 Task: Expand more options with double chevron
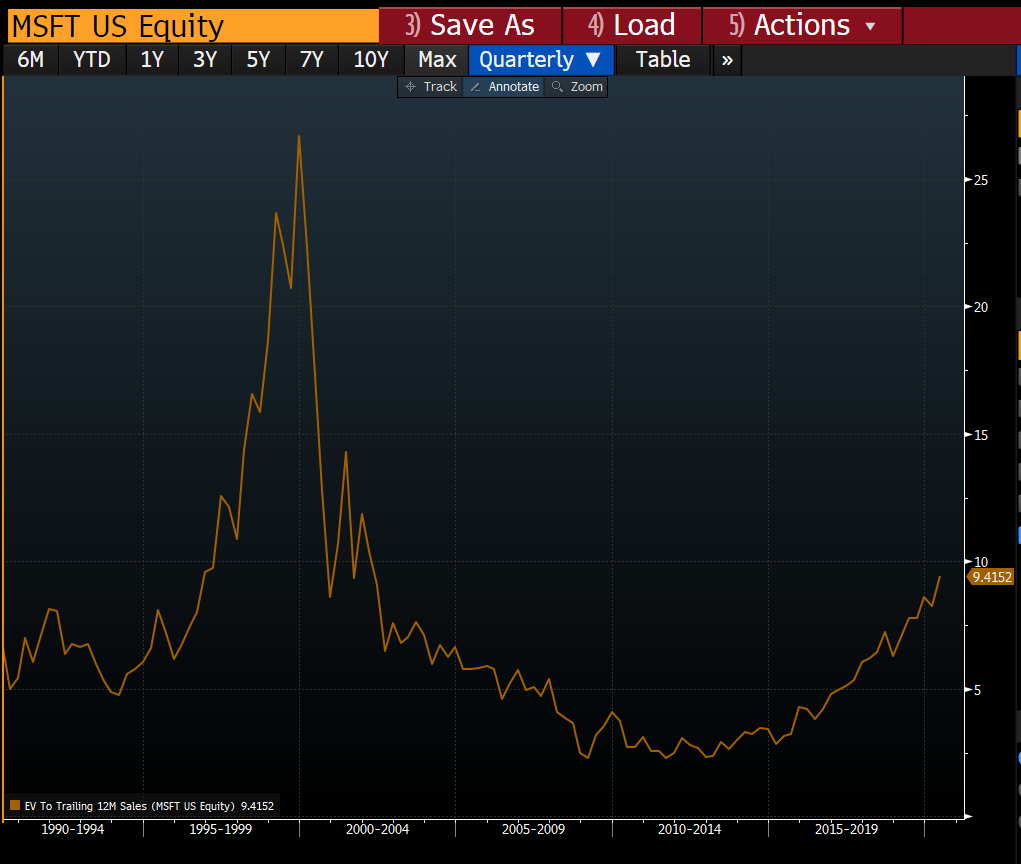click(x=727, y=61)
